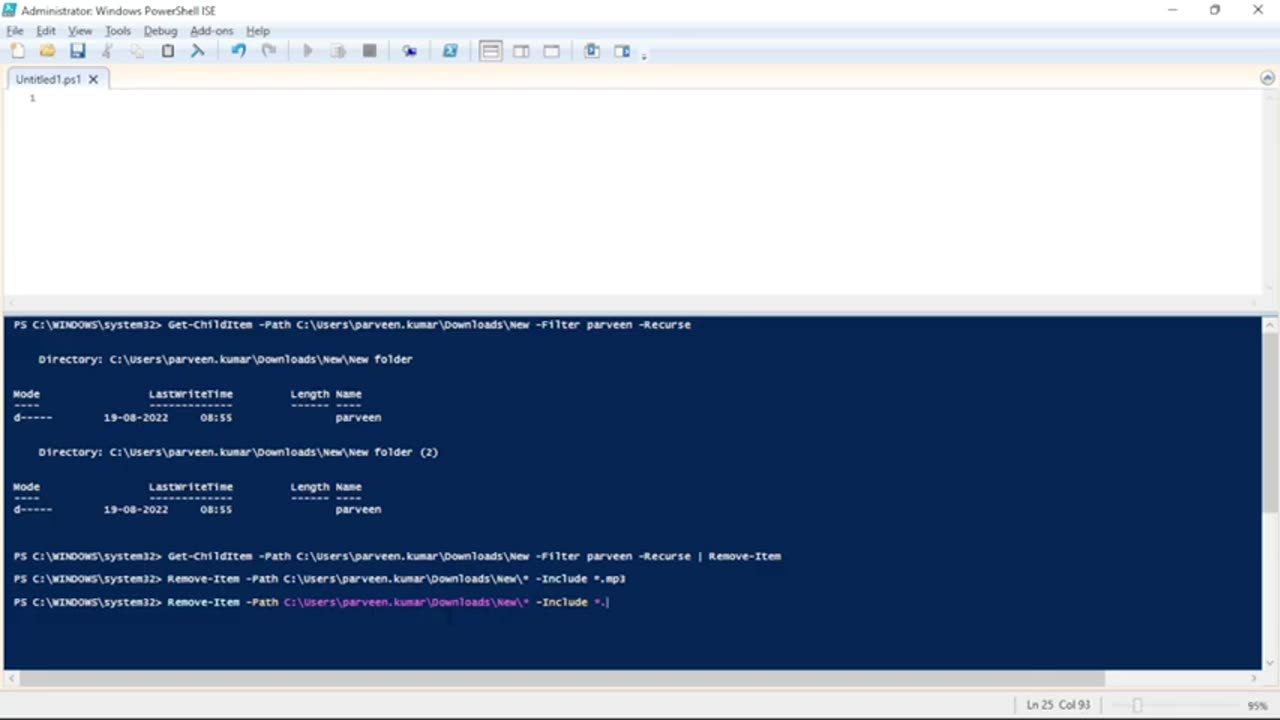
Task: Restore down the PowerShell ISE window
Action: pos(1215,10)
